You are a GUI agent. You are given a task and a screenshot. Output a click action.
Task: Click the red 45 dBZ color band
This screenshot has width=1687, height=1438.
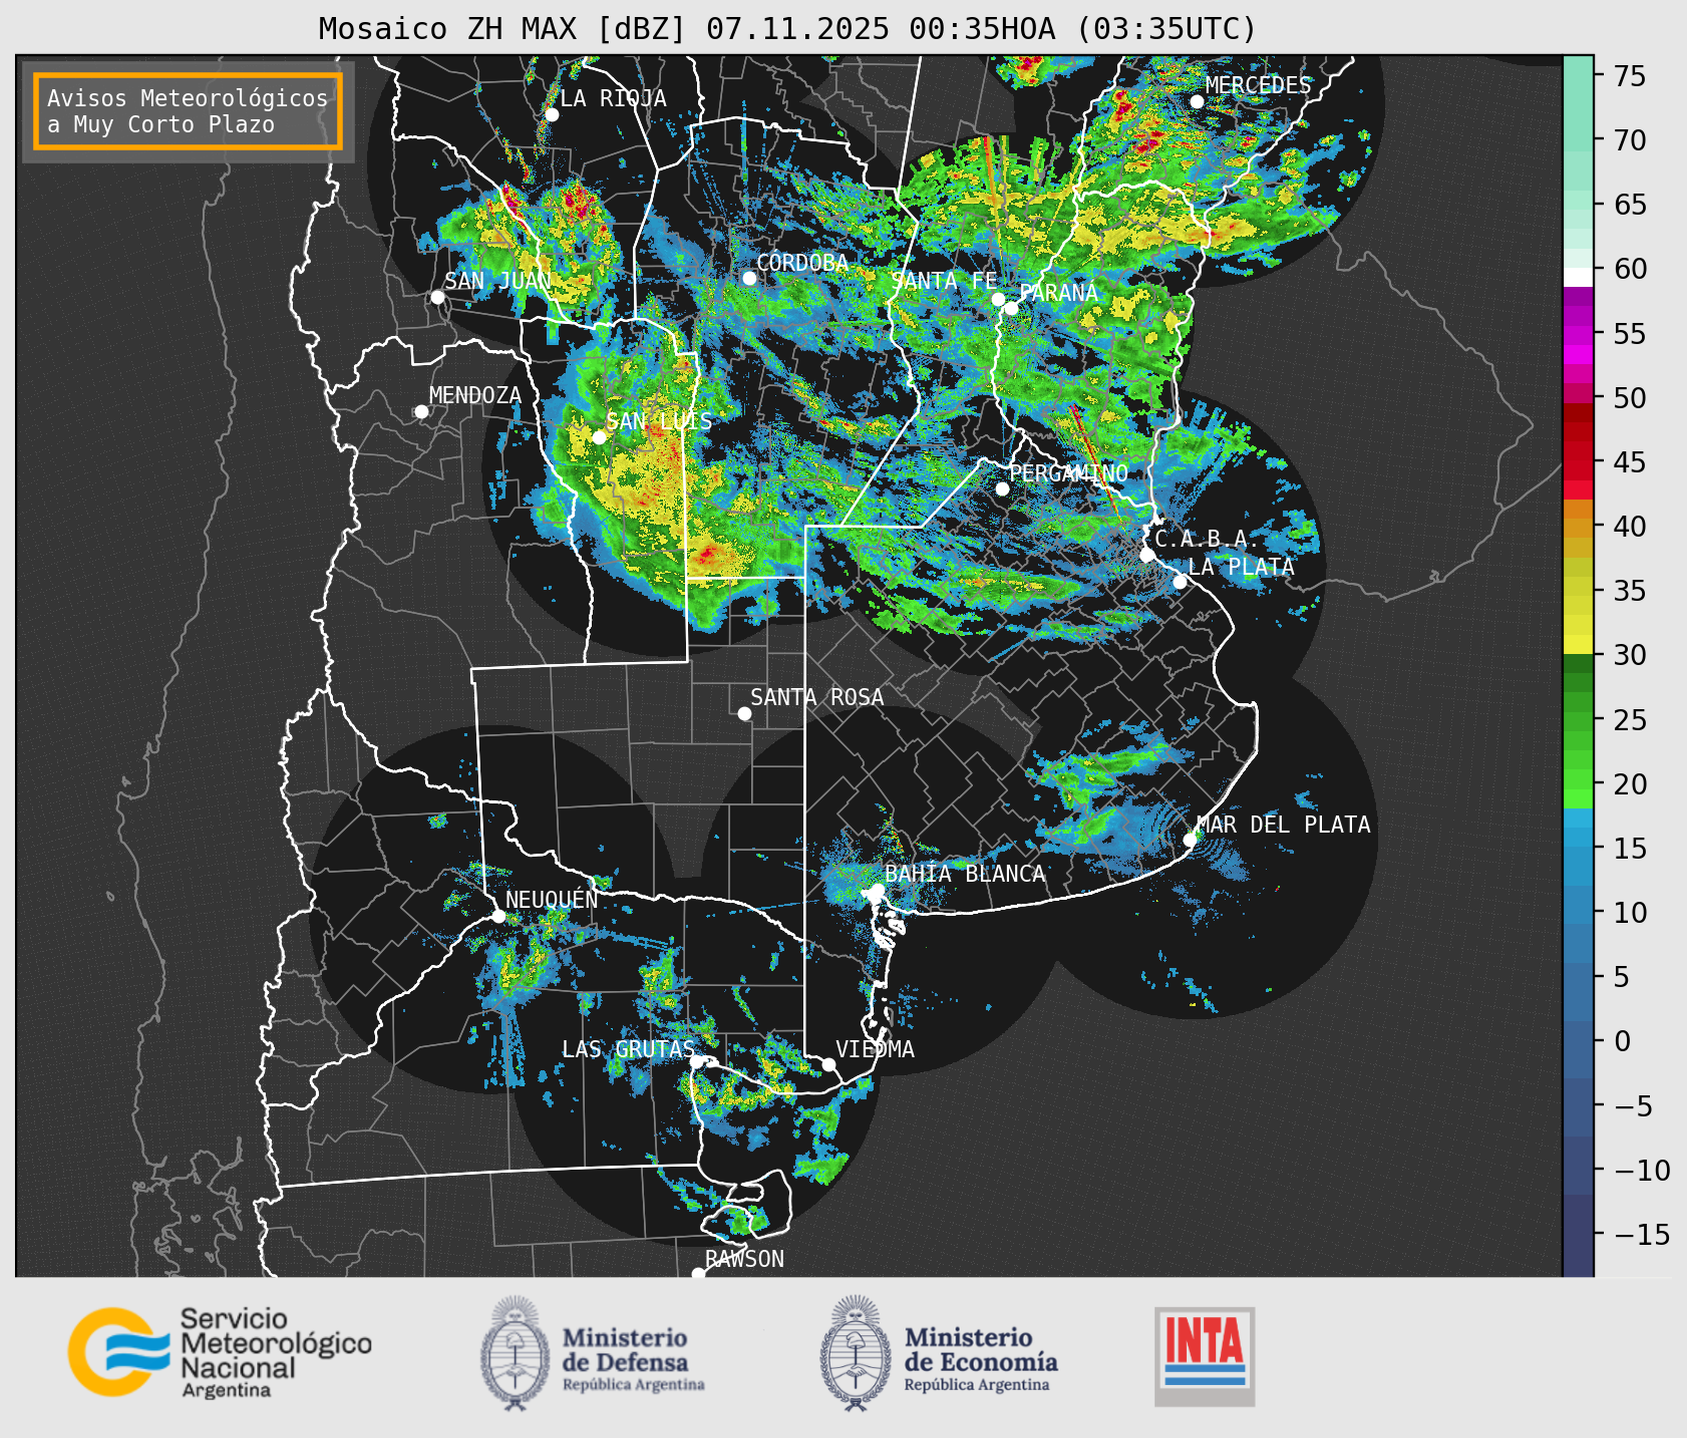coord(1578,462)
